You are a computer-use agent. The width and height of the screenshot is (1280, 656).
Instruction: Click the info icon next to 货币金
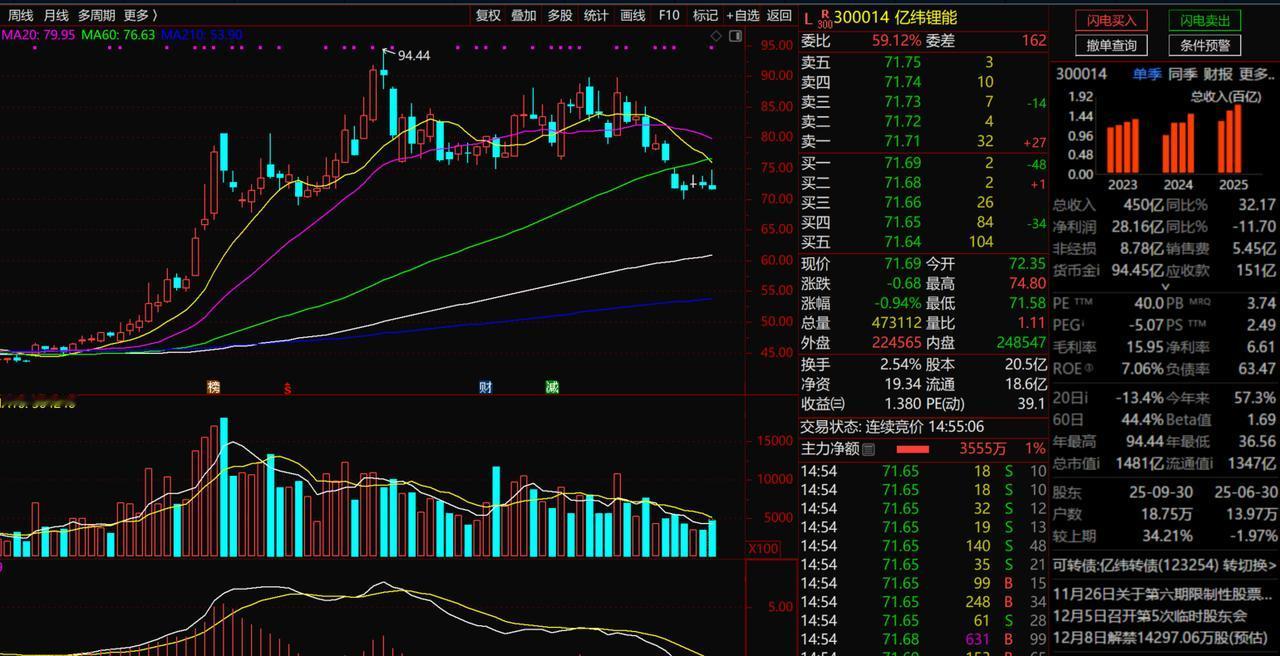coord(1097,270)
